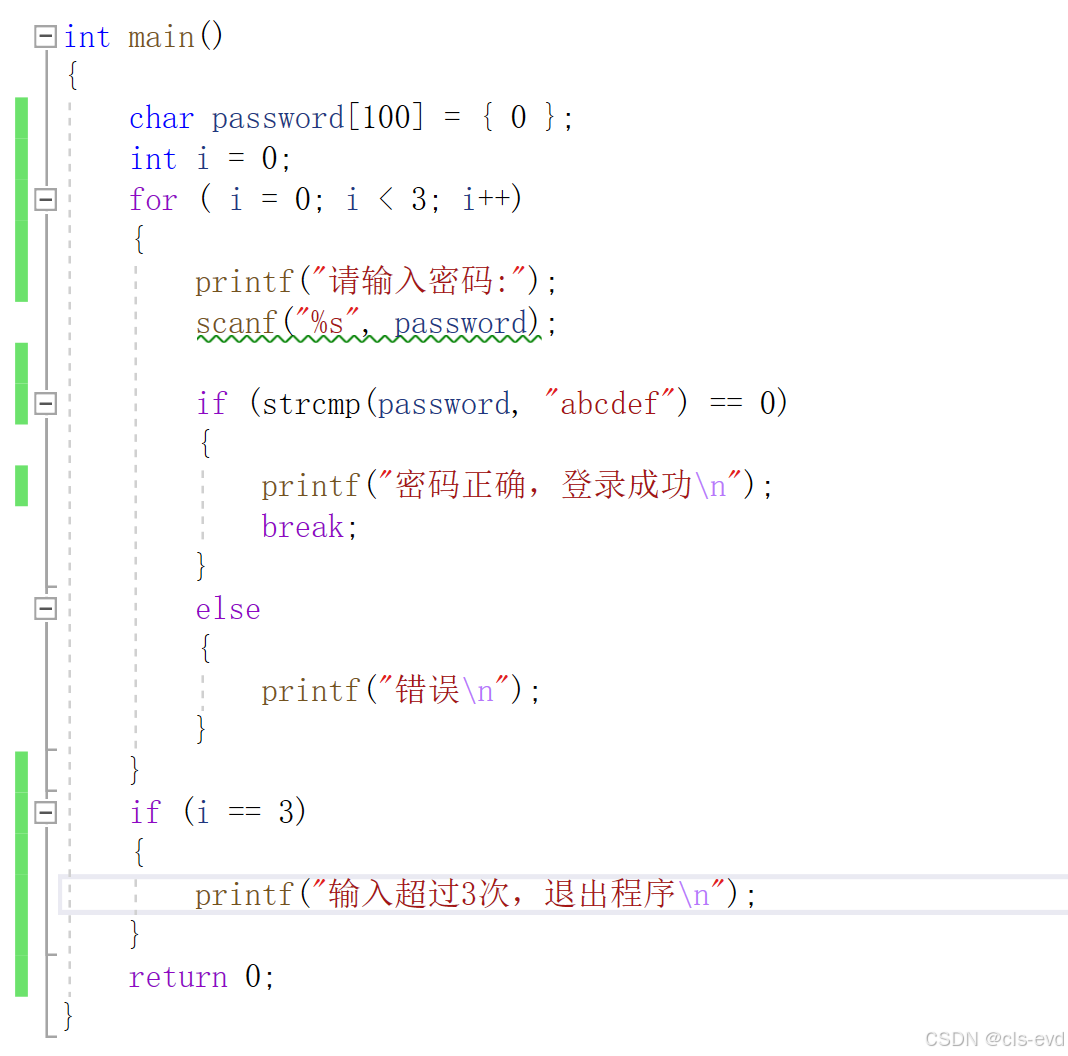Click the word "main" in function header
1068x1056 pixels.
pos(161,37)
